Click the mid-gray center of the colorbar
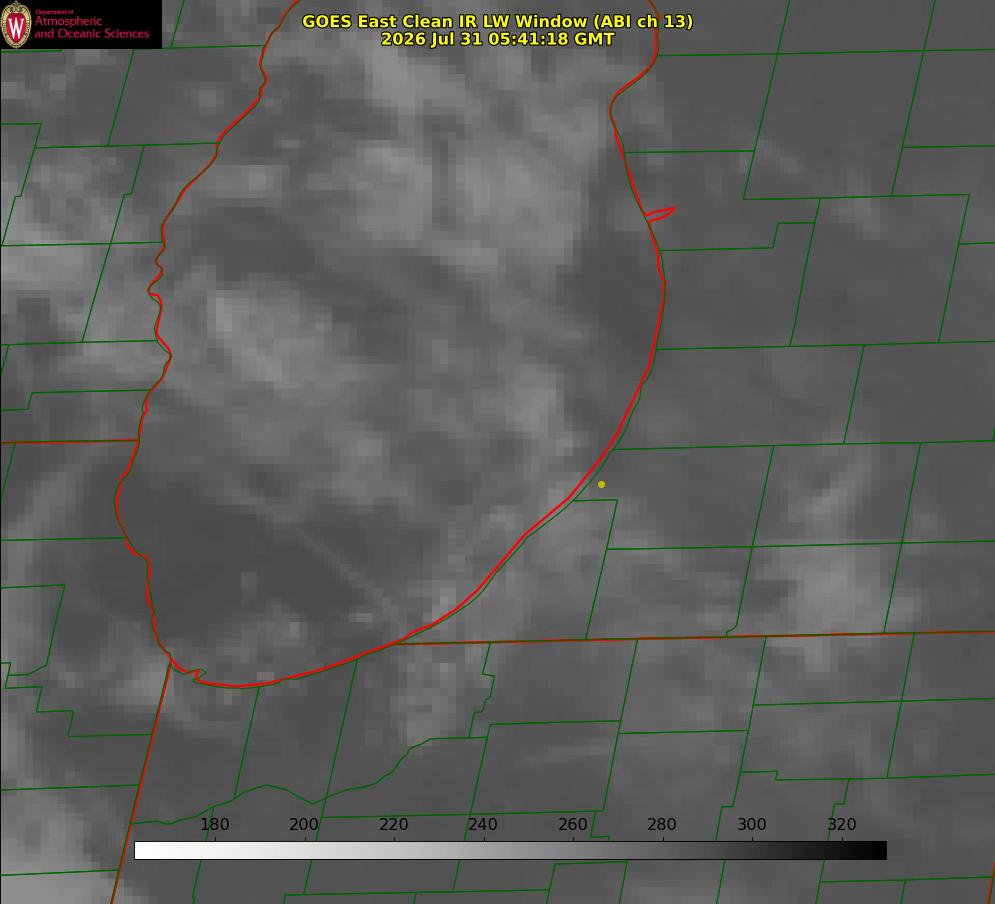Screen dimensions: 995x904 point(510,851)
